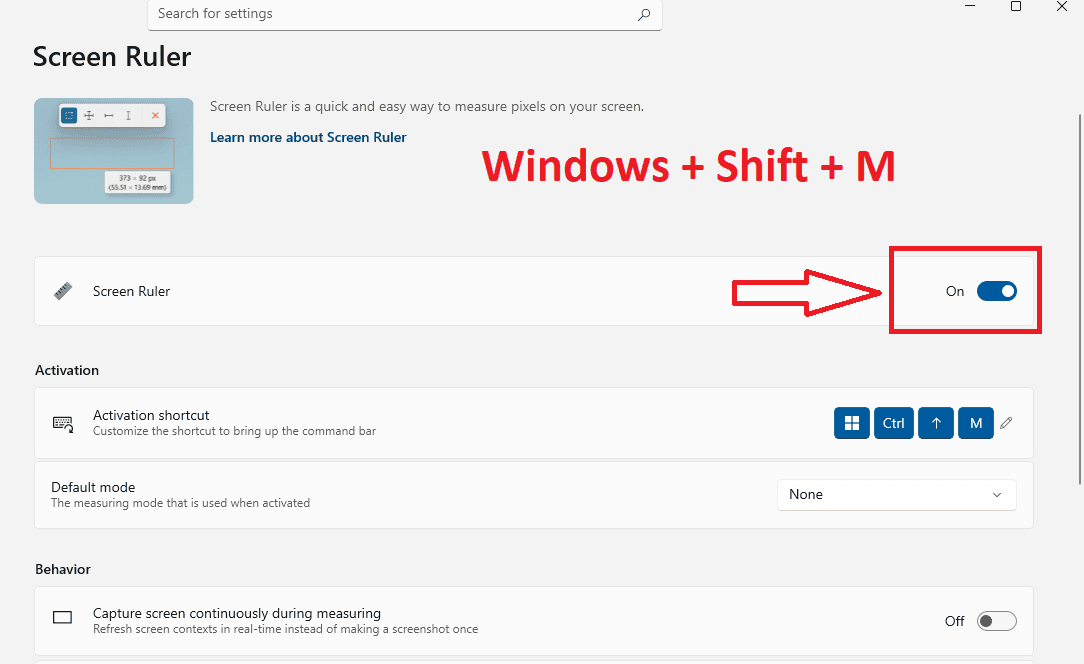Edit activation shortcut with pencil icon
The width and height of the screenshot is (1084, 664).
1006,423
